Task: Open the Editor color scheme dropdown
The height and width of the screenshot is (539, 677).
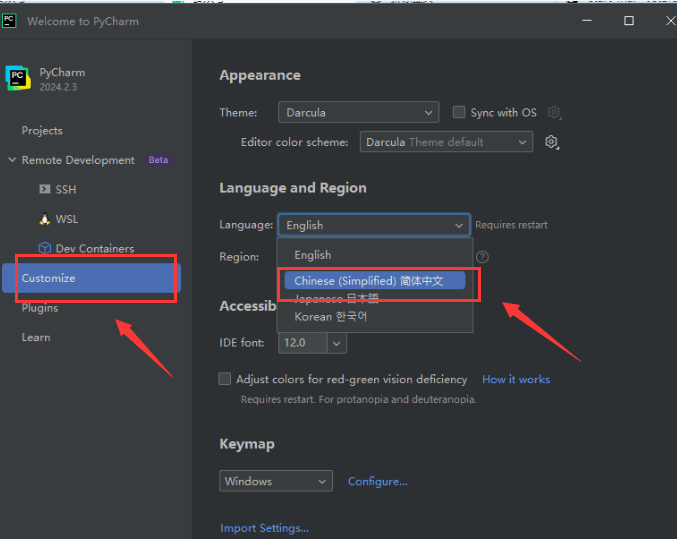Action: (446, 142)
